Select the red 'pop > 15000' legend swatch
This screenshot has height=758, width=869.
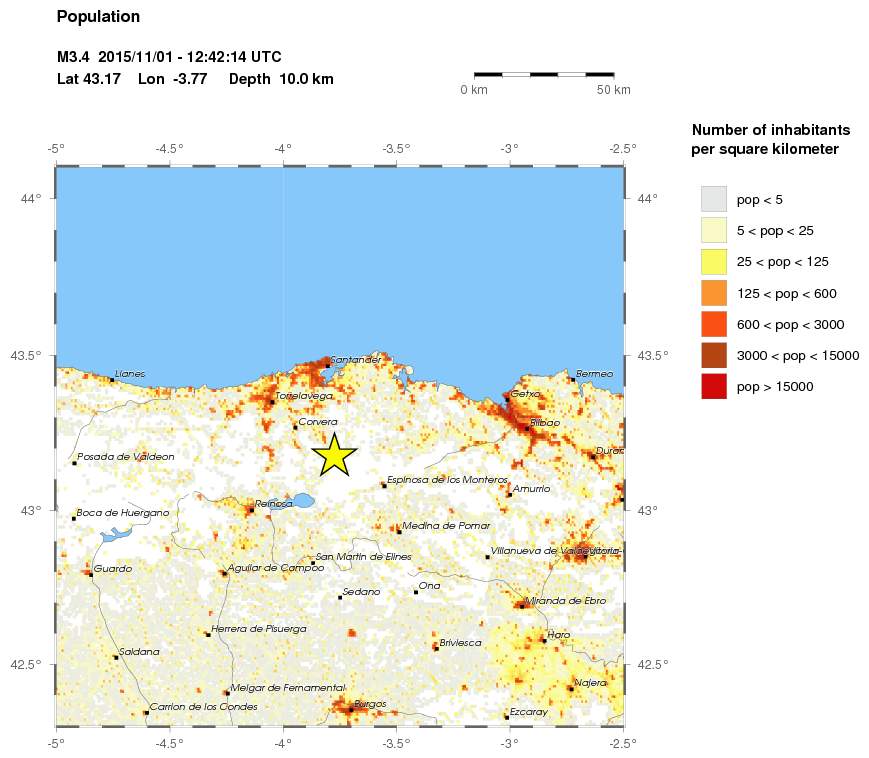tap(714, 386)
